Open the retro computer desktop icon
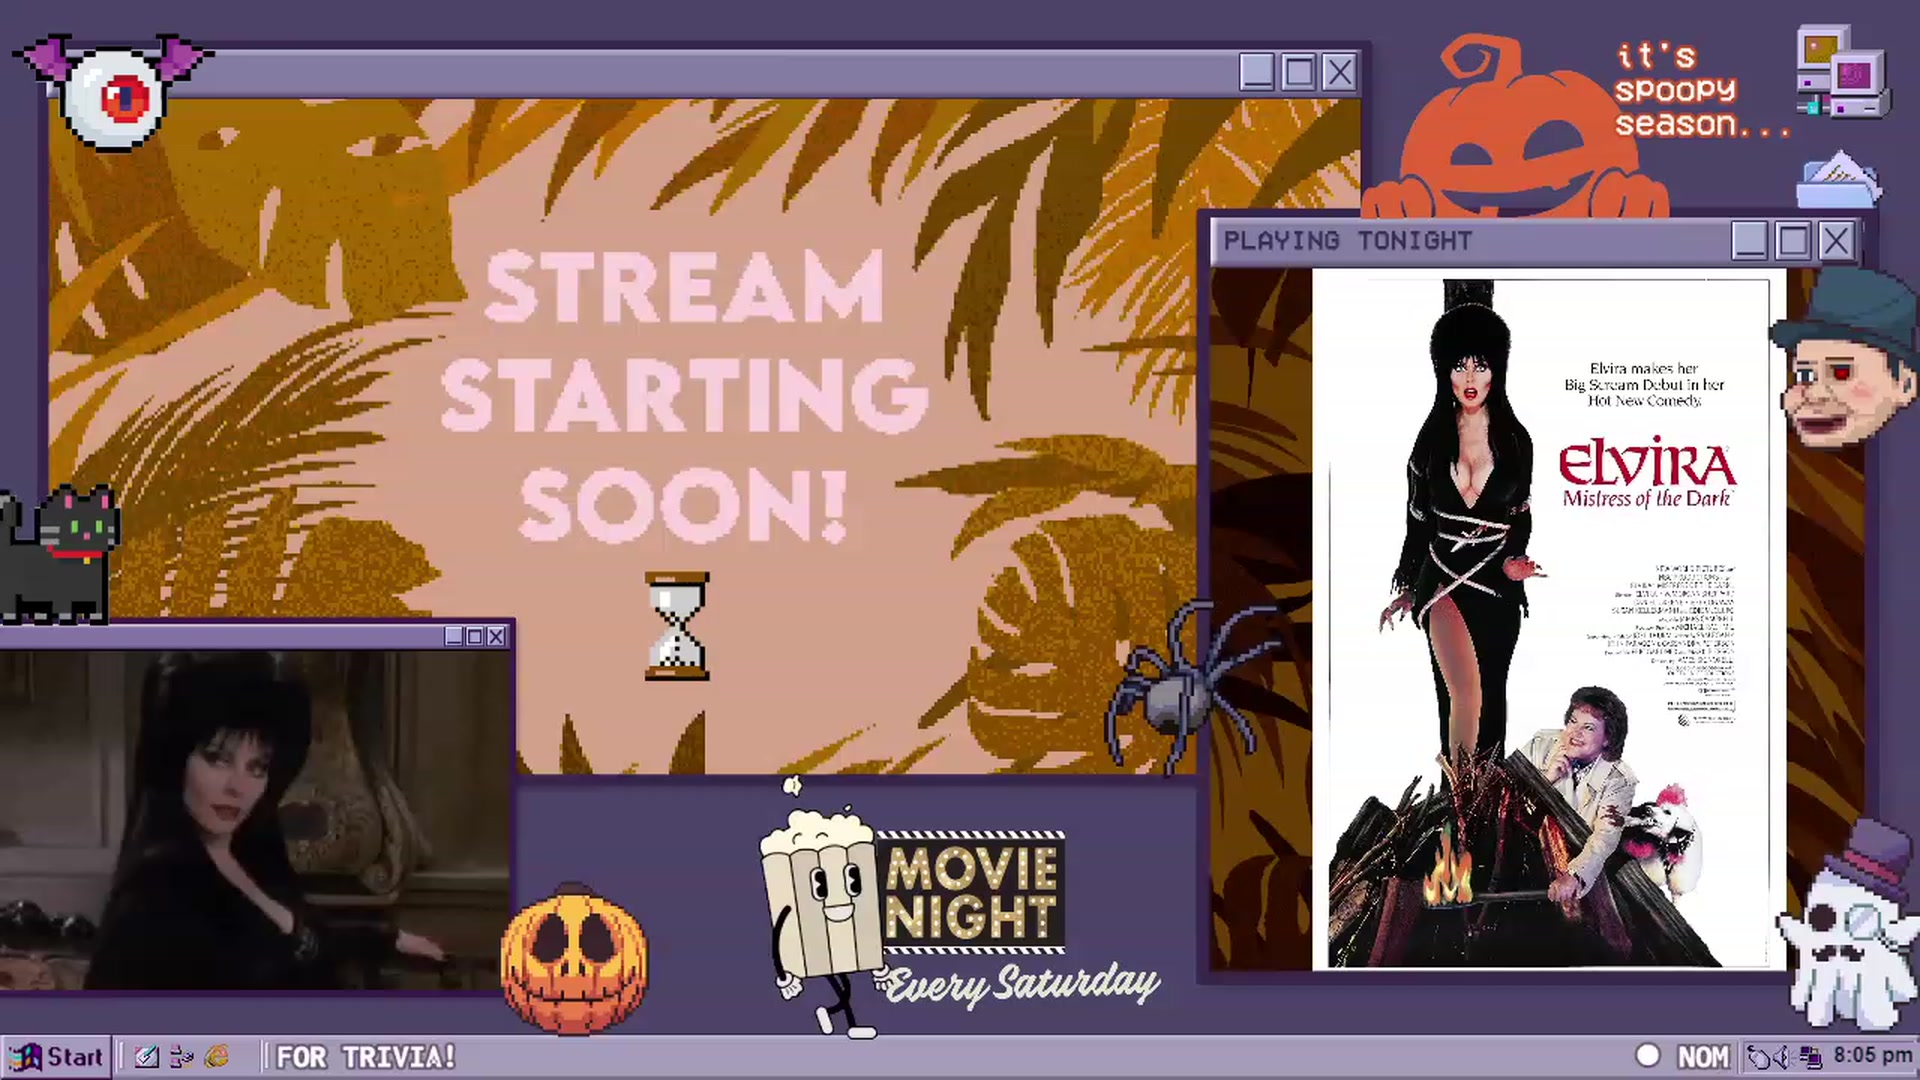Image resolution: width=1920 pixels, height=1080 pixels. click(x=1842, y=72)
